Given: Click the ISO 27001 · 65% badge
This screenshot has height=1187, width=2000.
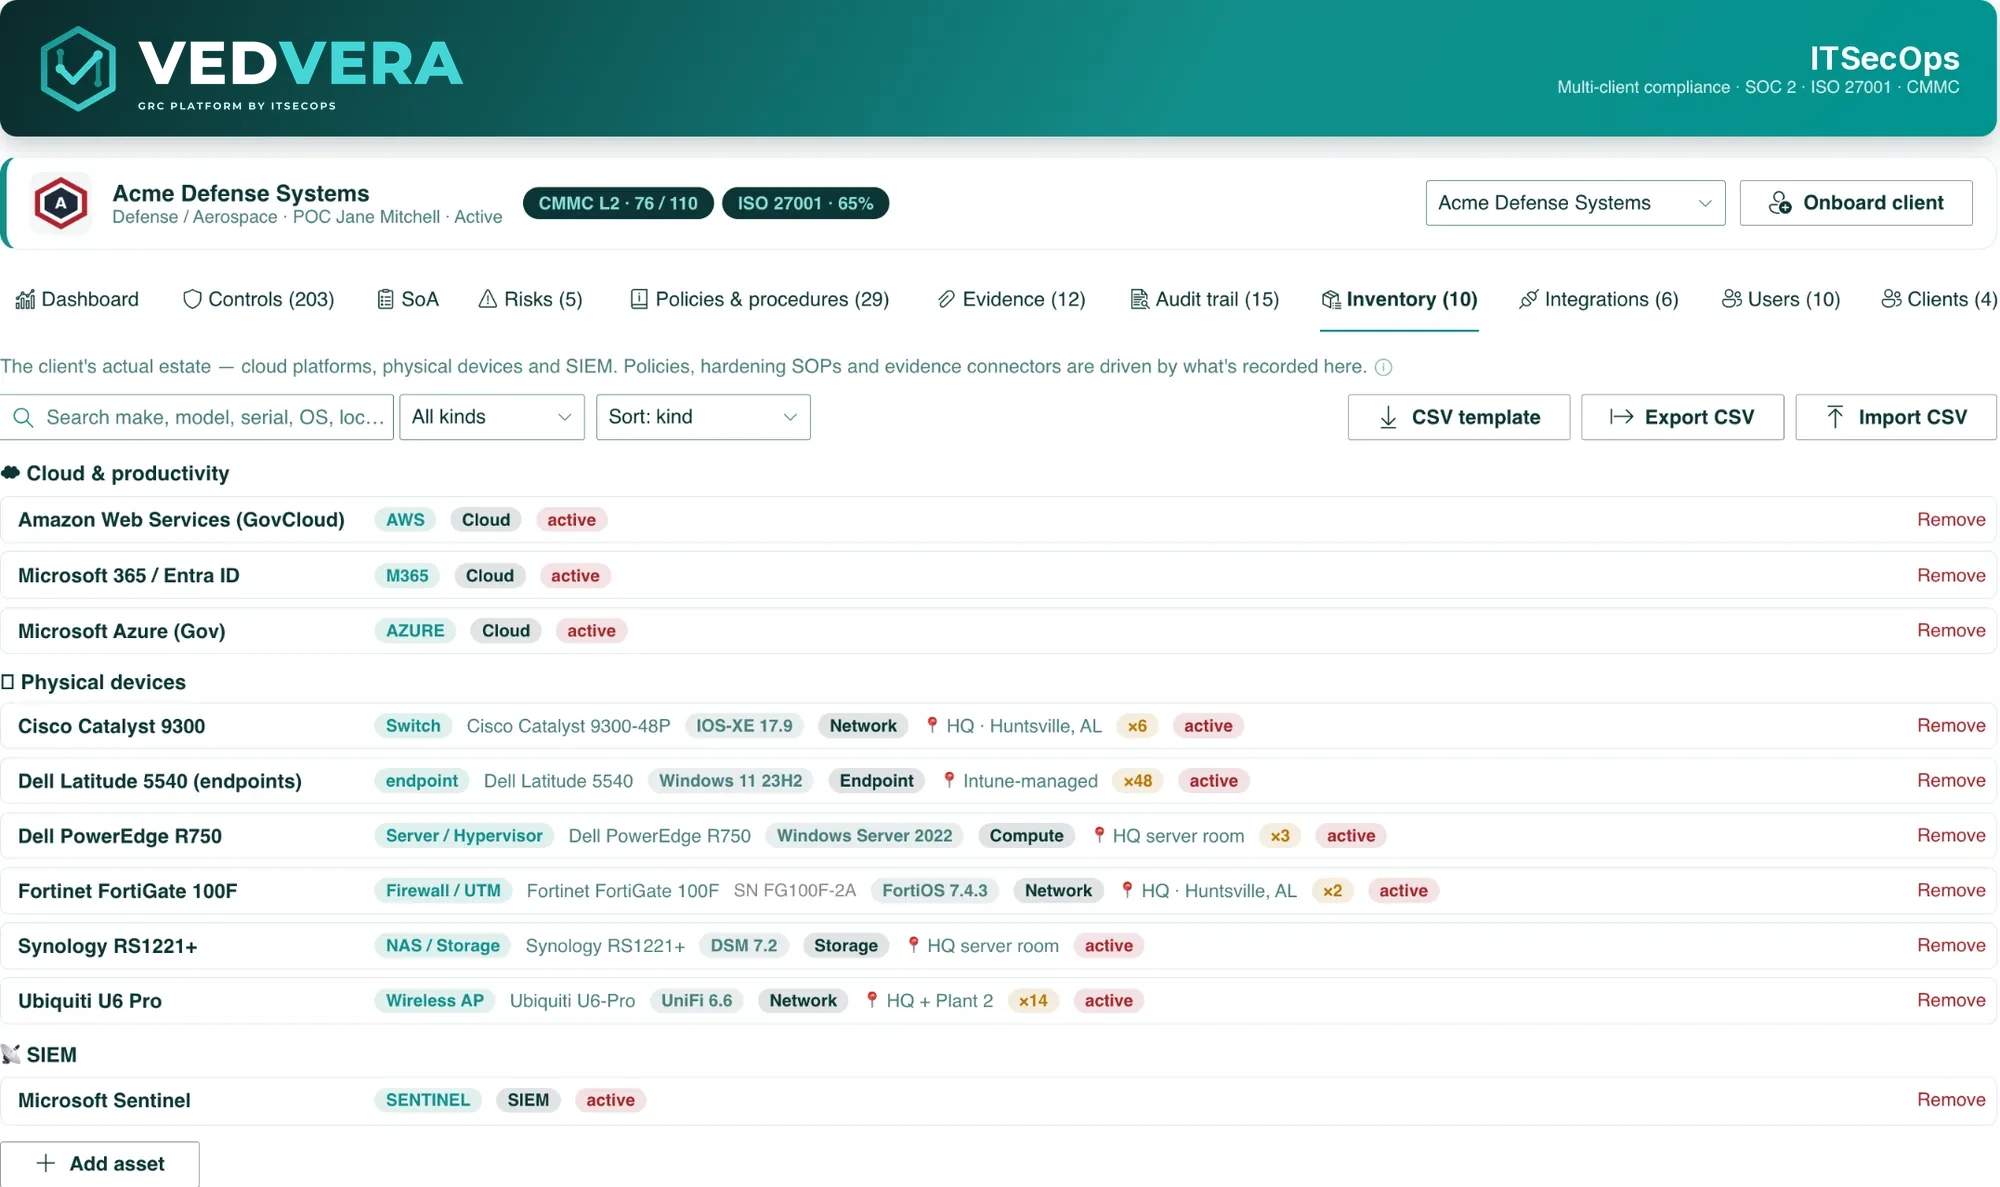Looking at the screenshot, I should (x=805, y=203).
